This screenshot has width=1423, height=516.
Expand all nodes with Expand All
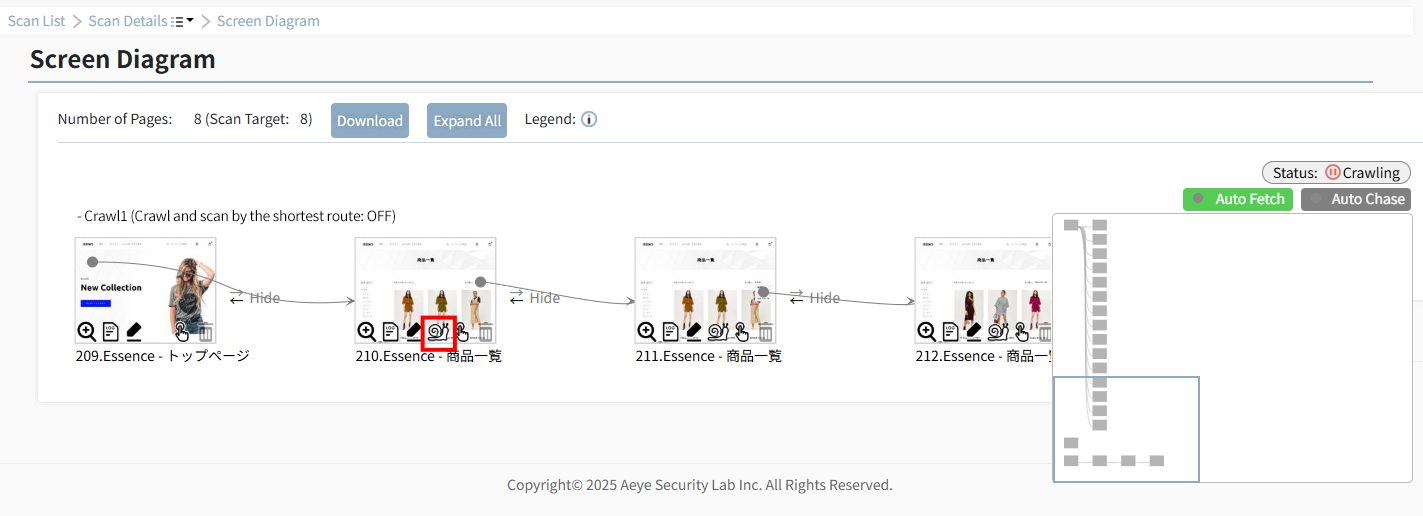click(467, 121)
